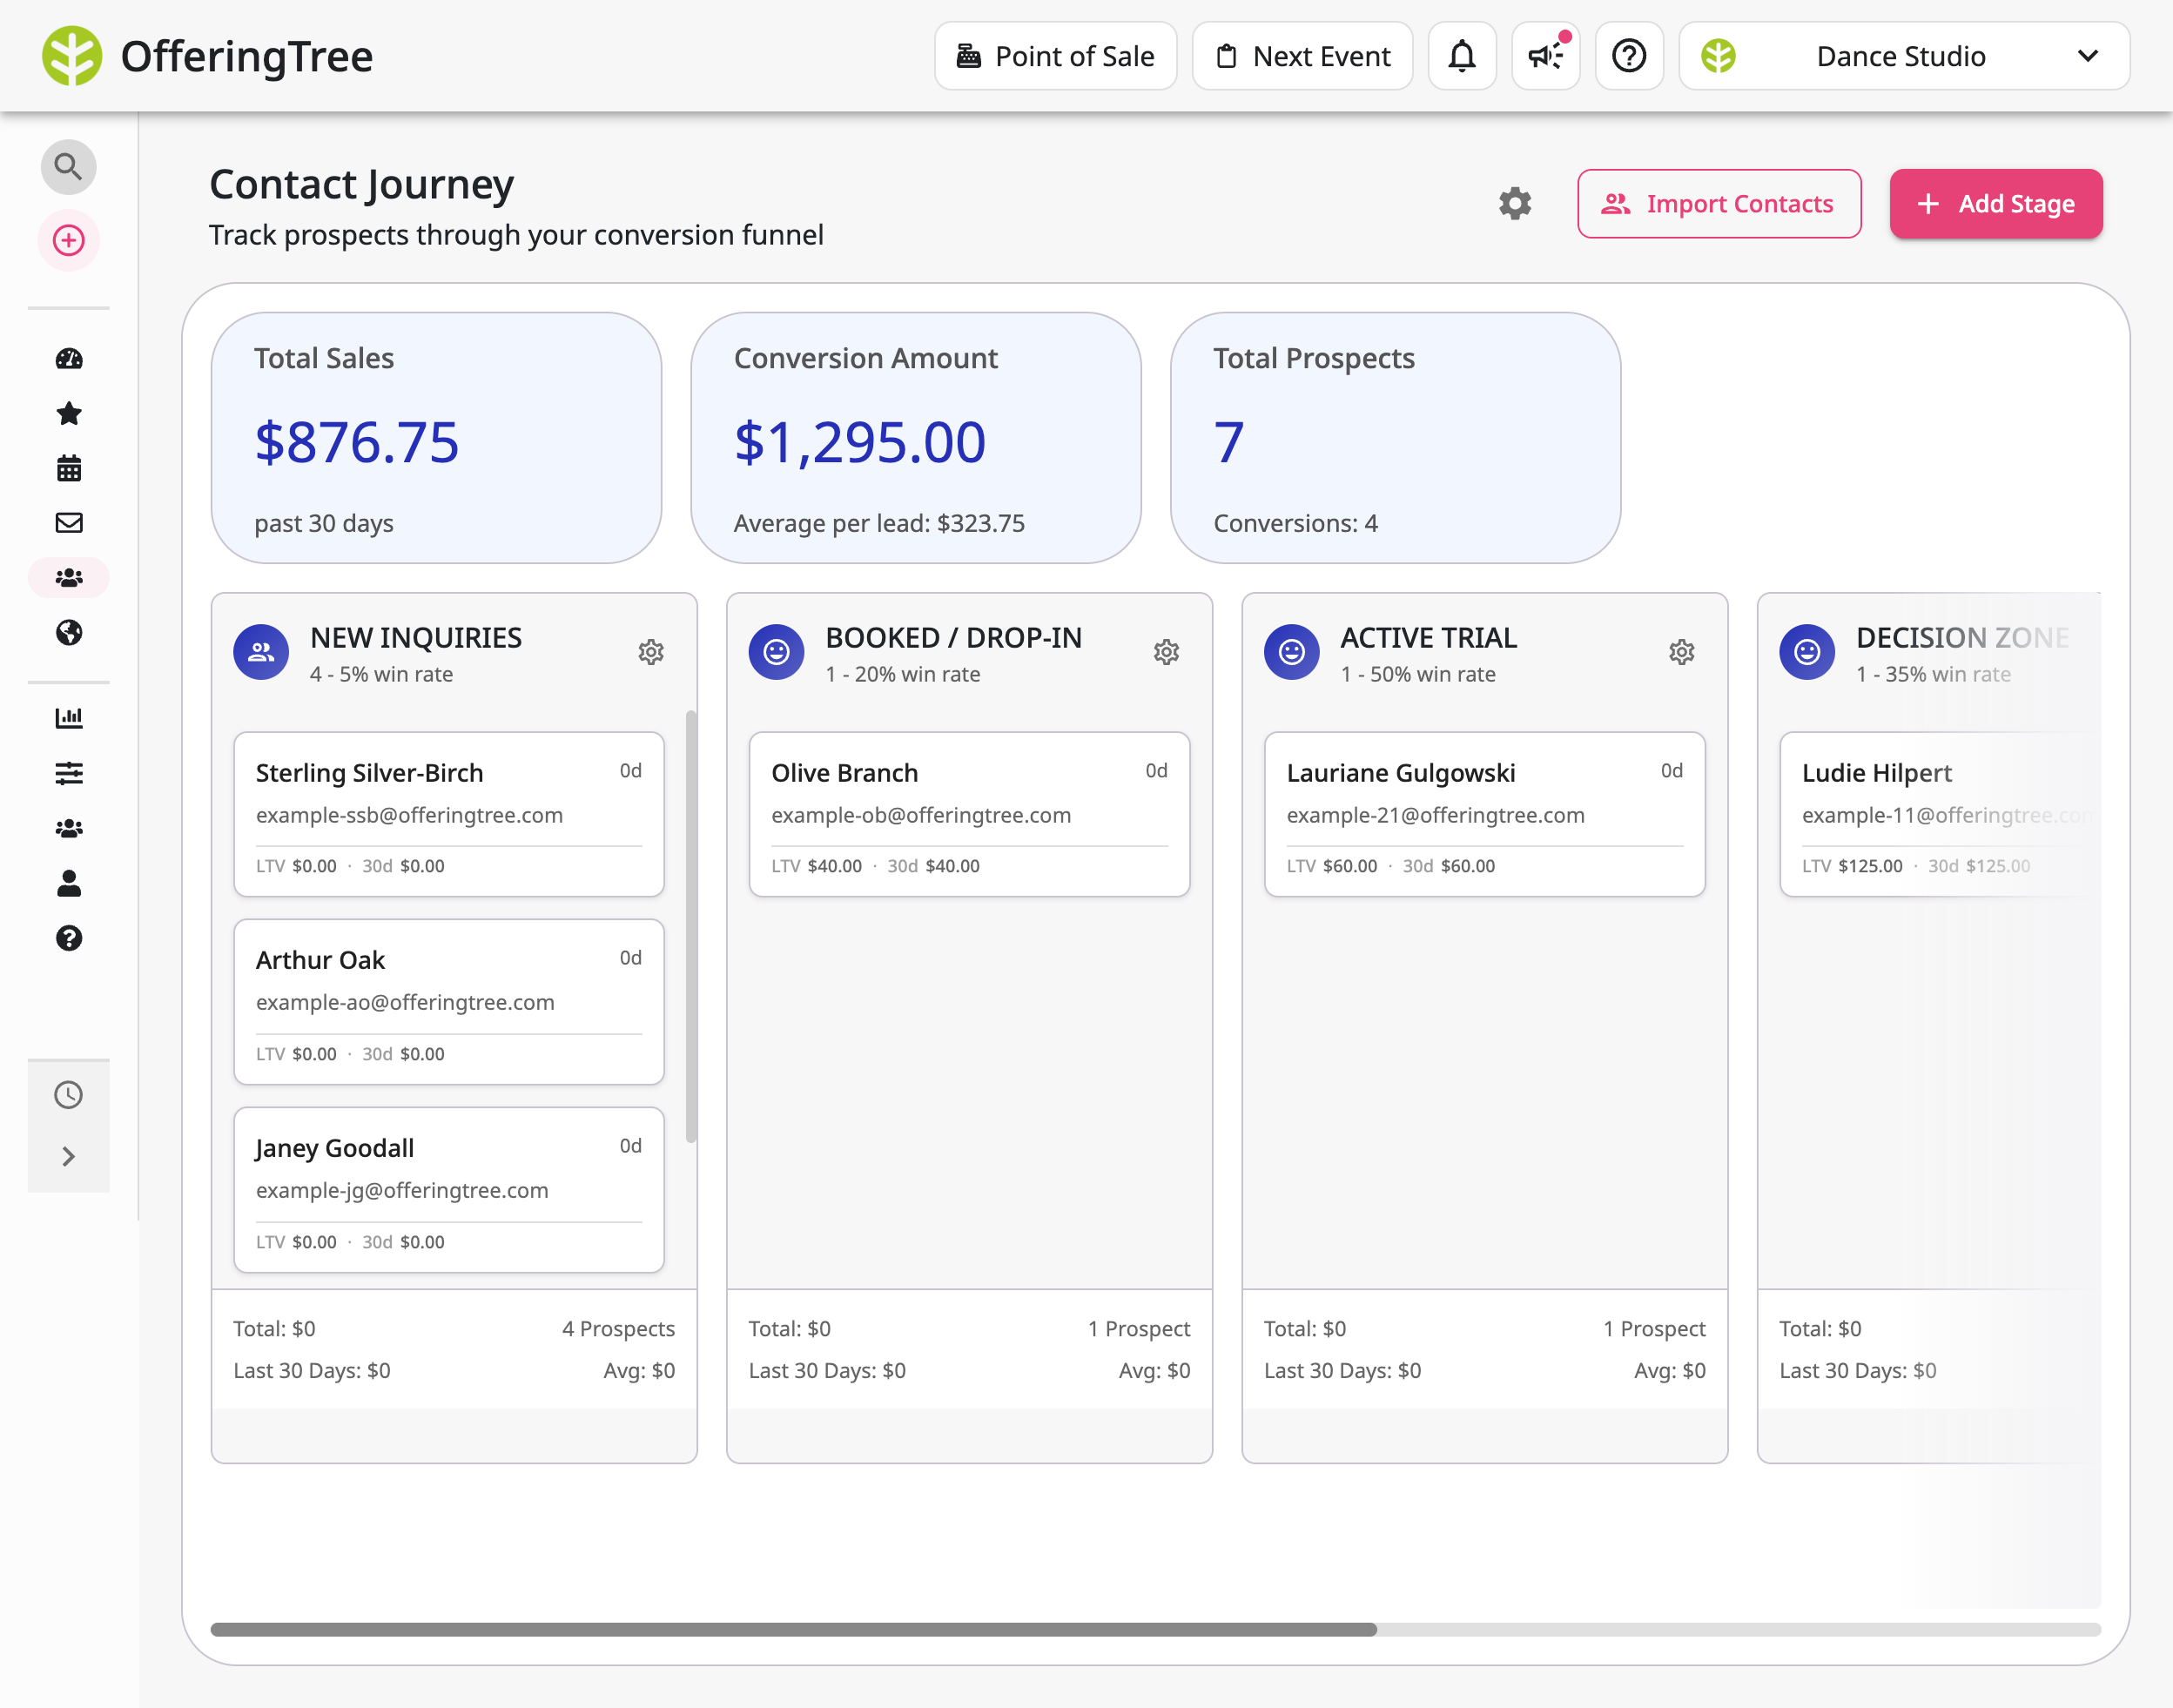2173x1708 pixels.
Task: Click the NEW INQUIRIES stage people icon
Action: pyautogui.click(x=261, y=652)
